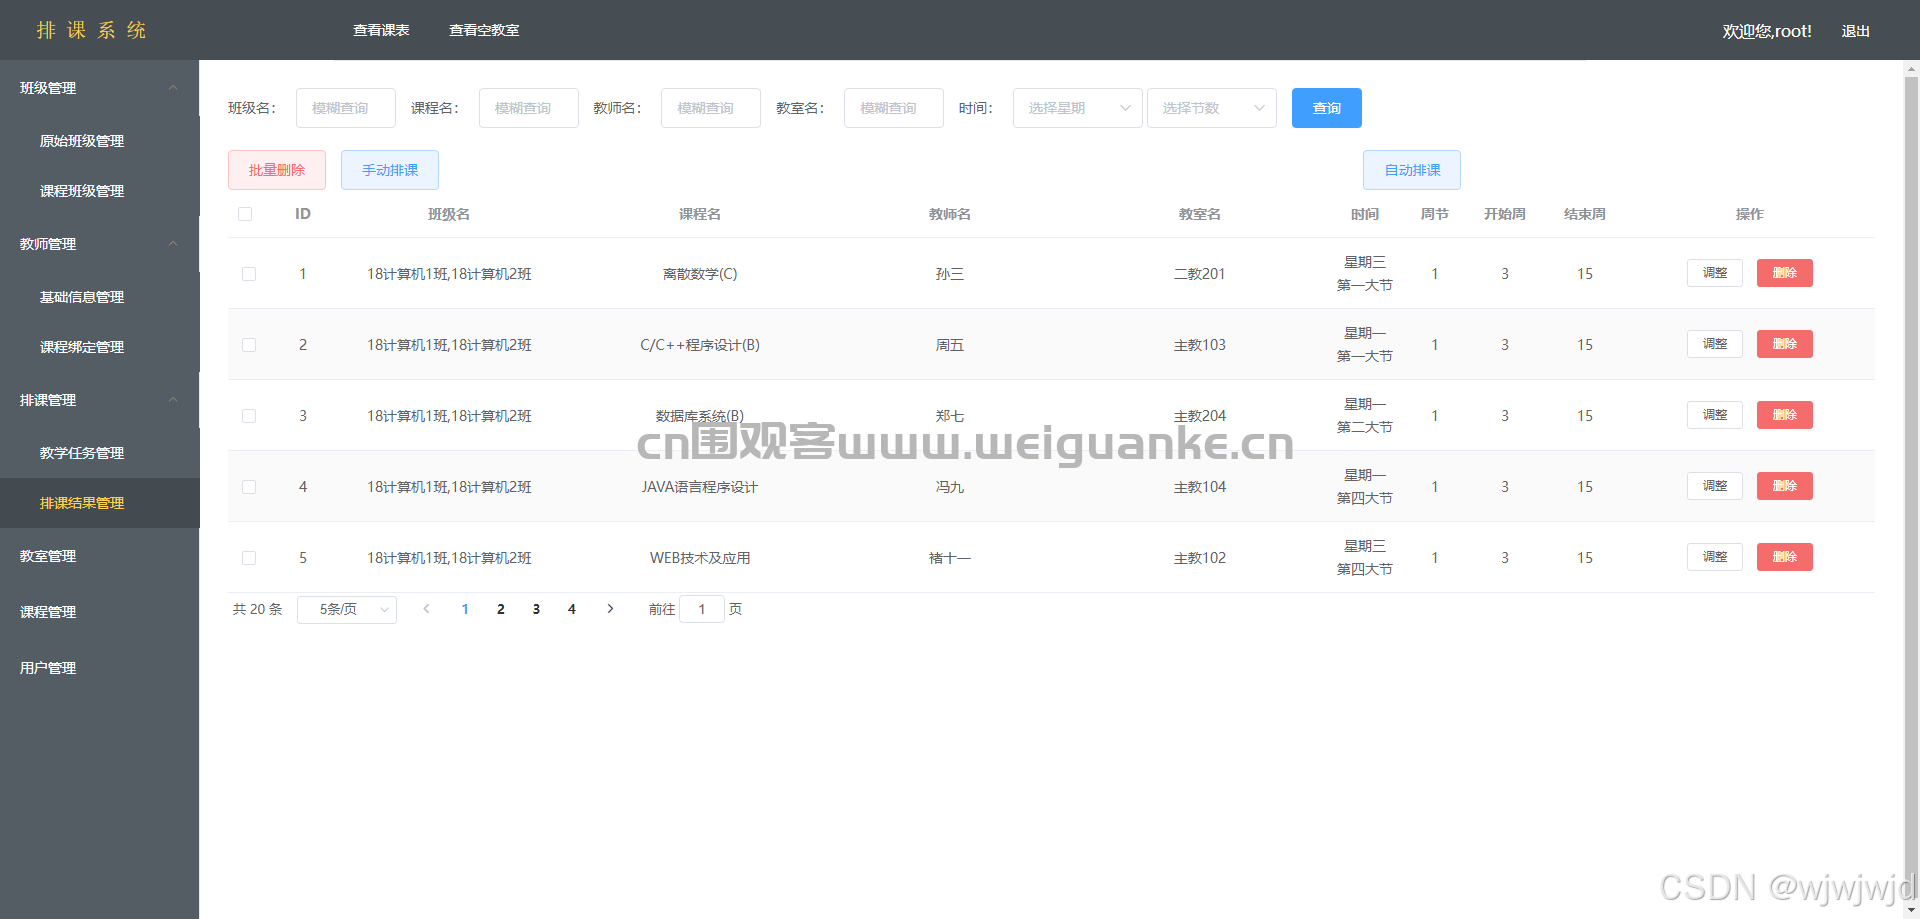Go to page 1 in pagination
This screenshot has width=1920, height=919.
point(465,609)
